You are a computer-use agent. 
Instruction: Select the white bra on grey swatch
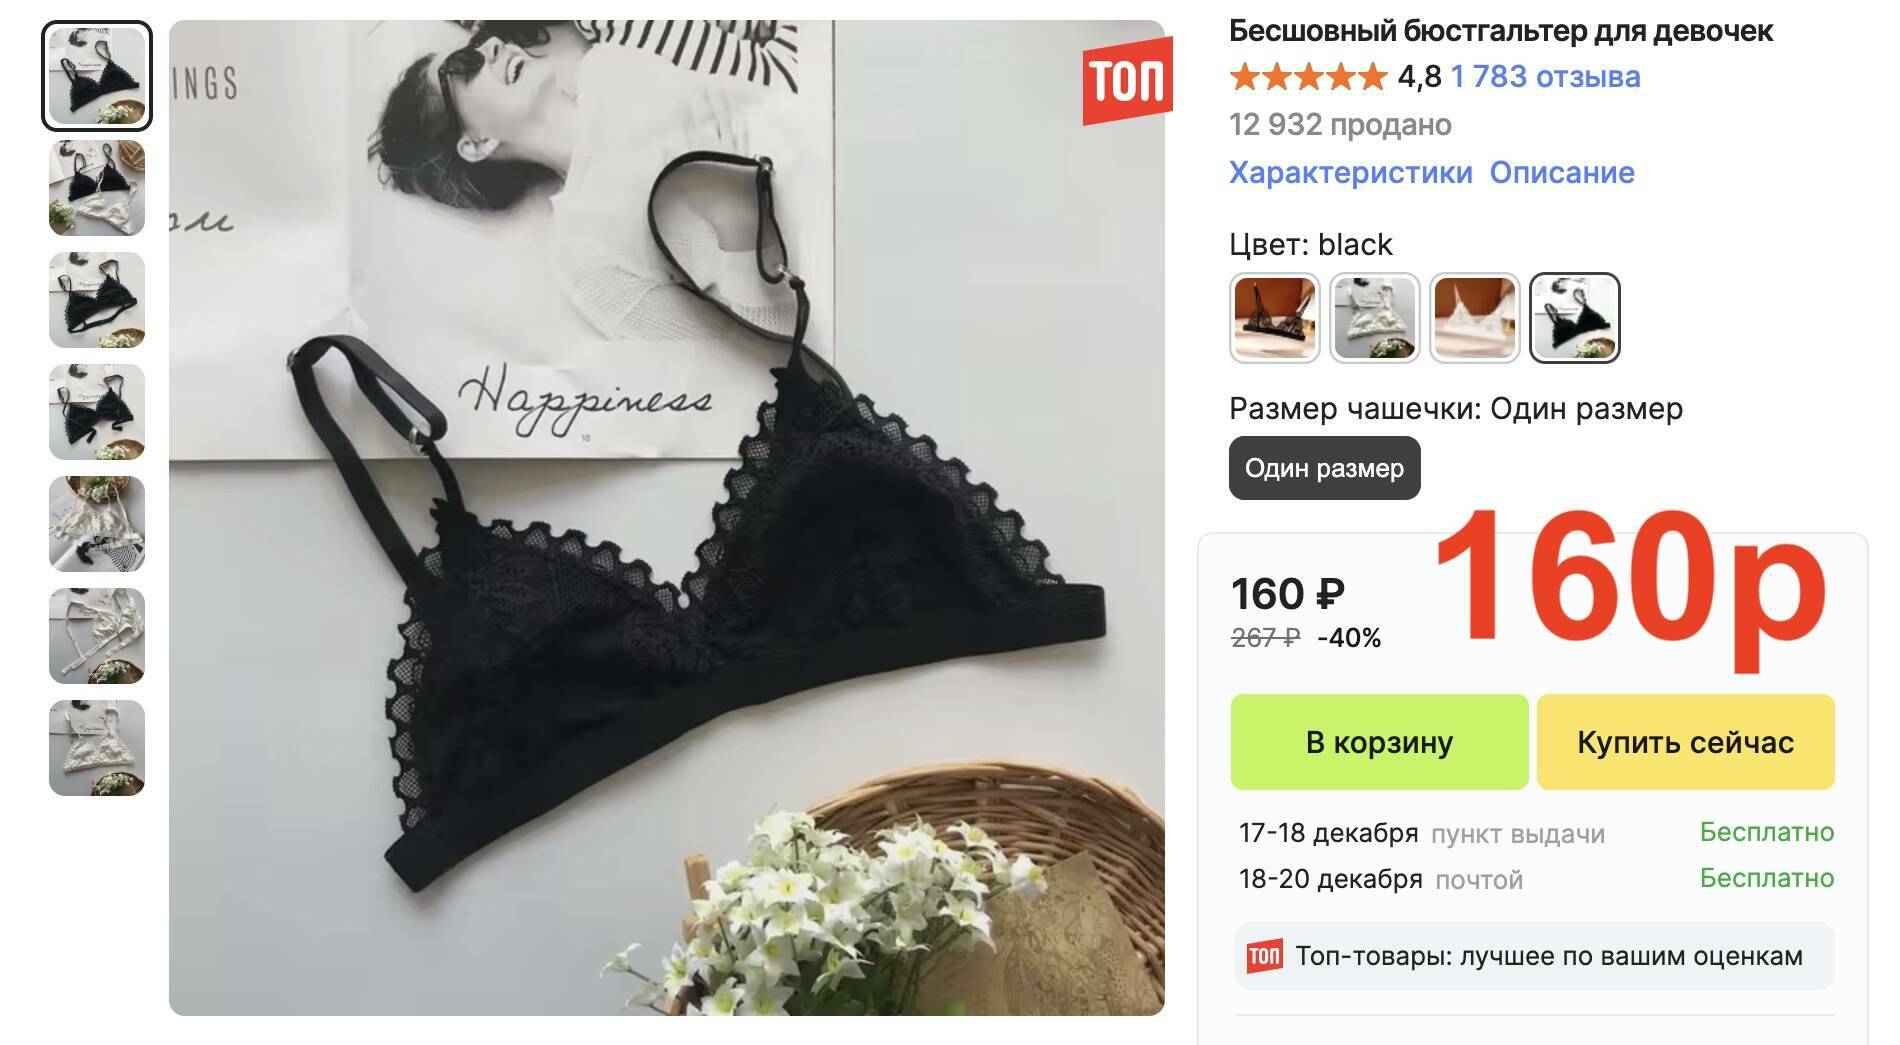pos(1375,317)
